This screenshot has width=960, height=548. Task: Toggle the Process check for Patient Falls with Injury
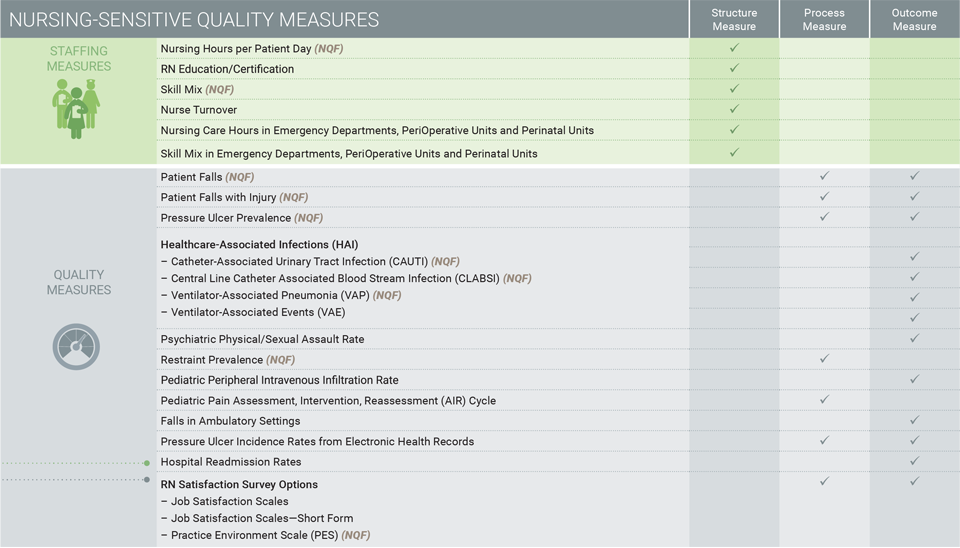824,196
